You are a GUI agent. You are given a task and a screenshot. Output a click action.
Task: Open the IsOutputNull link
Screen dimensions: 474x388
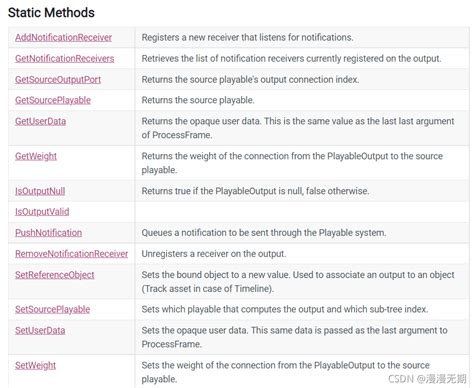pos(40,191)
